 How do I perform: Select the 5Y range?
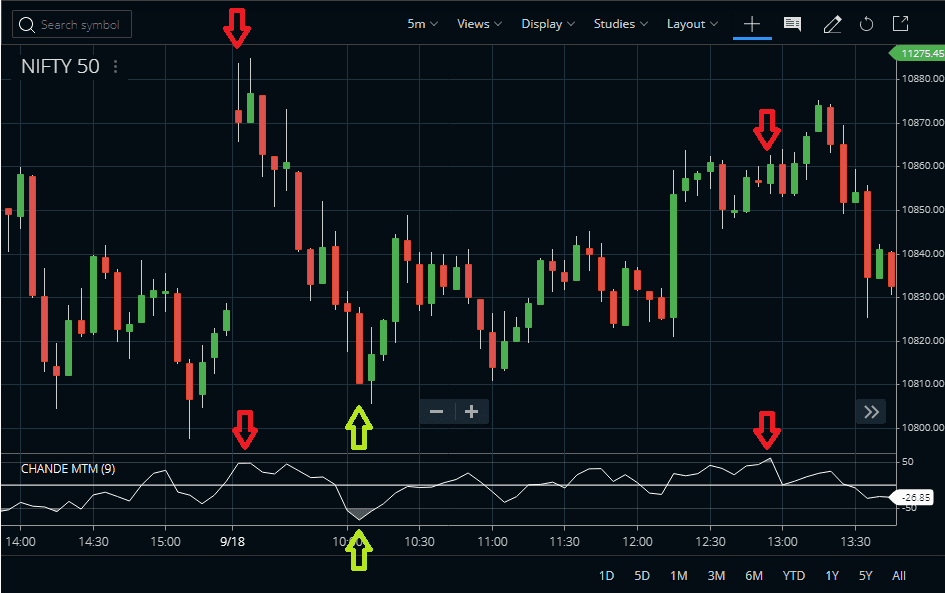[x=865, y=576]
